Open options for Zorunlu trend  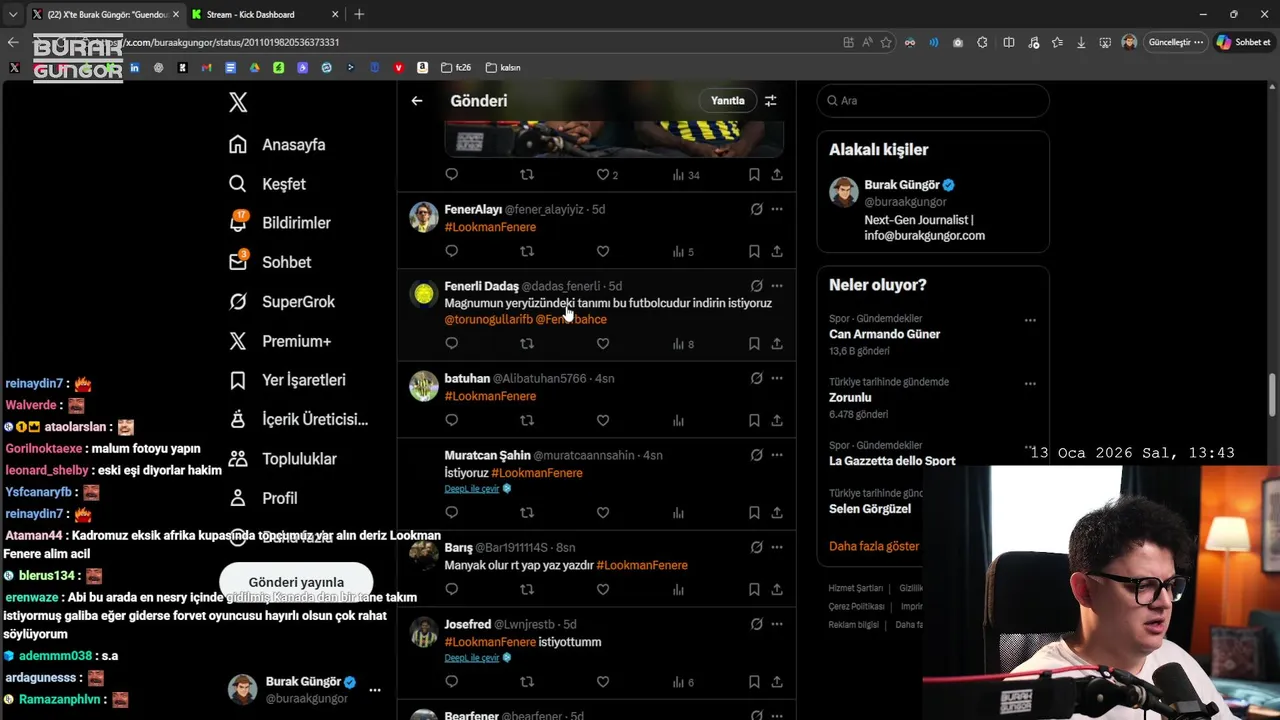1030,384
